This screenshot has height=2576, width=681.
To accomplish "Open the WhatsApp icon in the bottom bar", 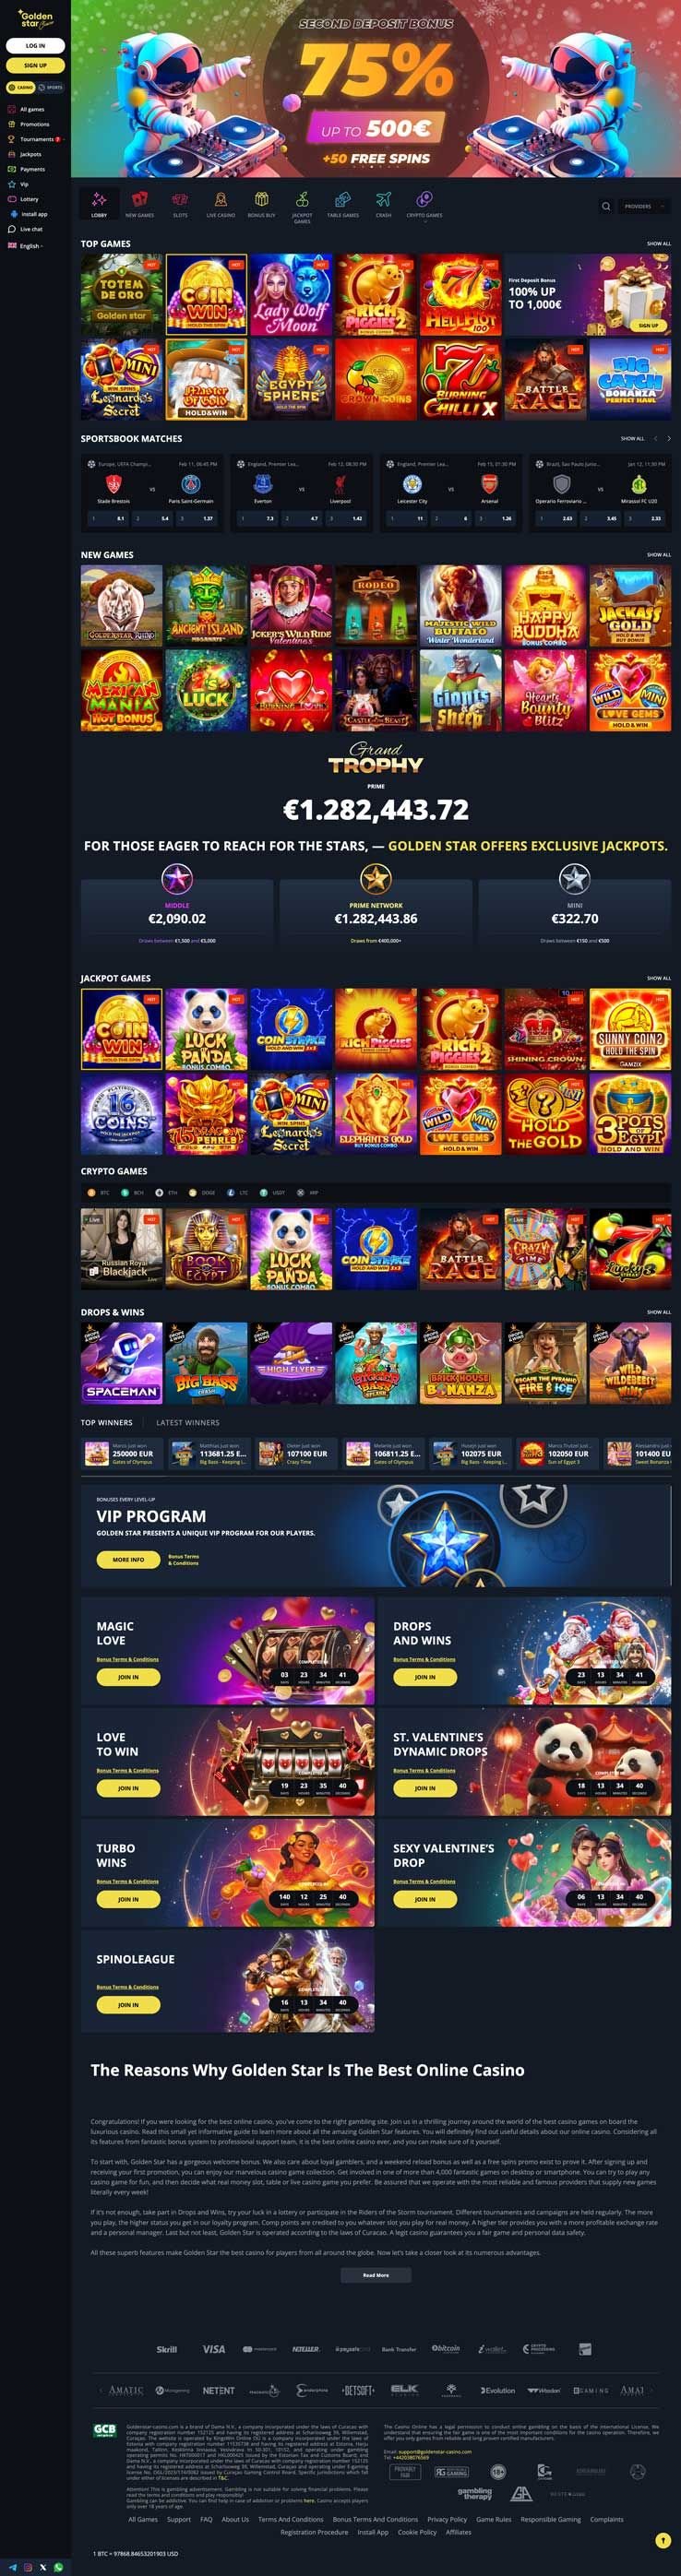I will point(58,2567).
